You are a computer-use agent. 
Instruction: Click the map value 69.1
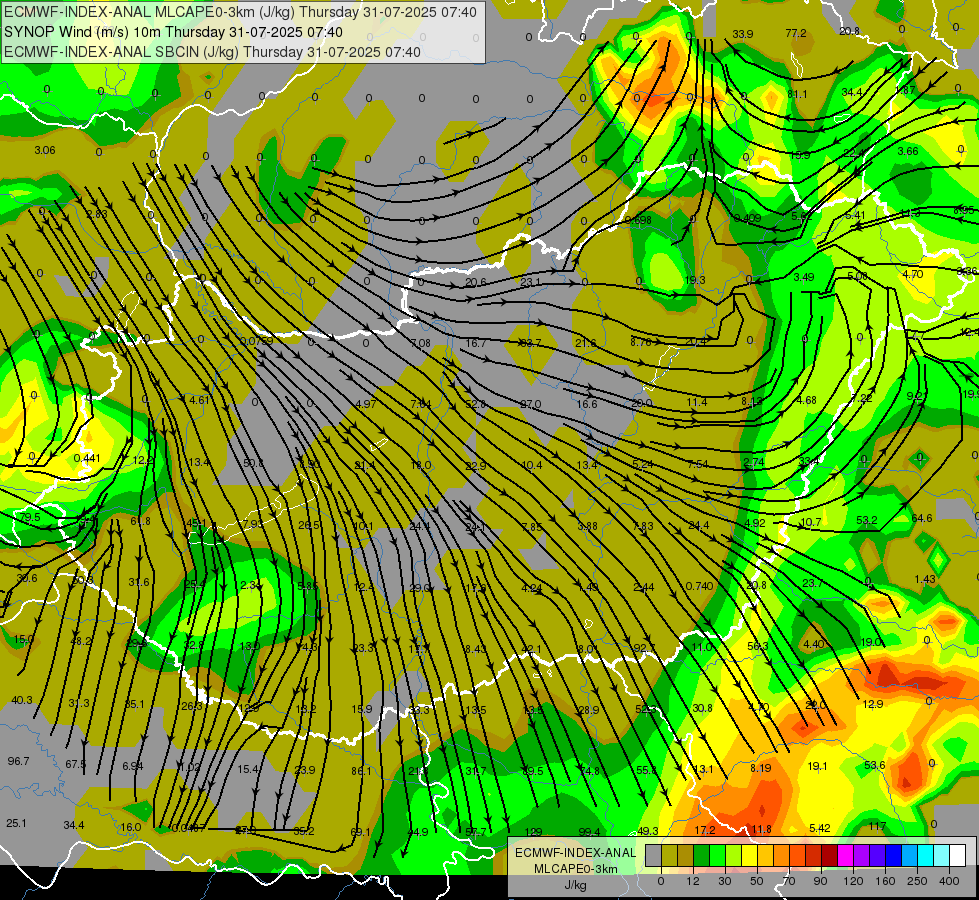point(360,831)
